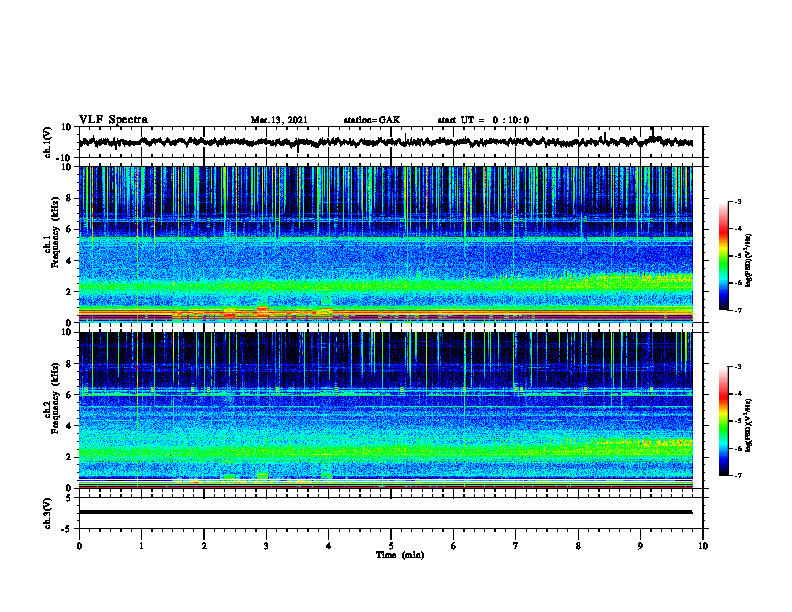The width and height of the screenshot is (792, 612).
Task: Click the 'station=GAK' header text
Action: pyautogui.click(x=372, y=120)
